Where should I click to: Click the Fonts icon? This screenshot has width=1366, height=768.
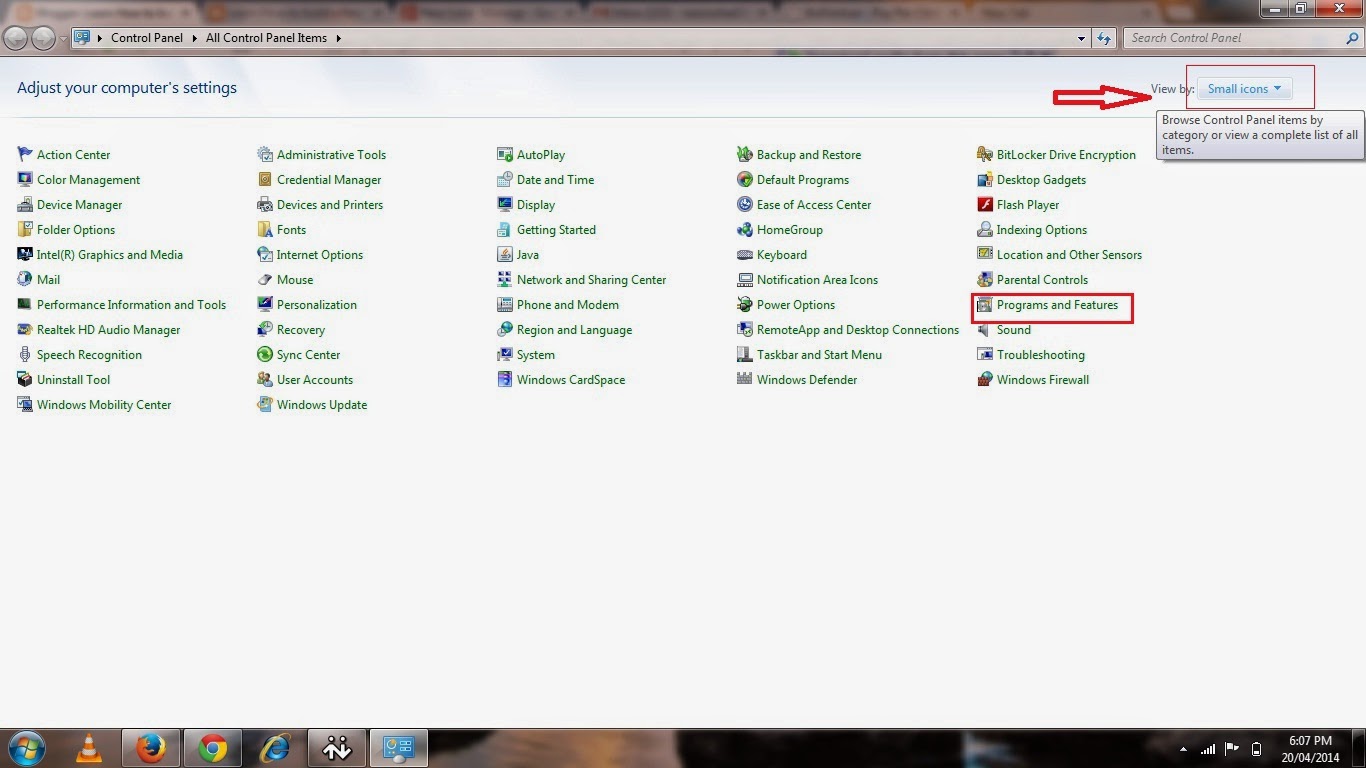click(x=265, y=229)
